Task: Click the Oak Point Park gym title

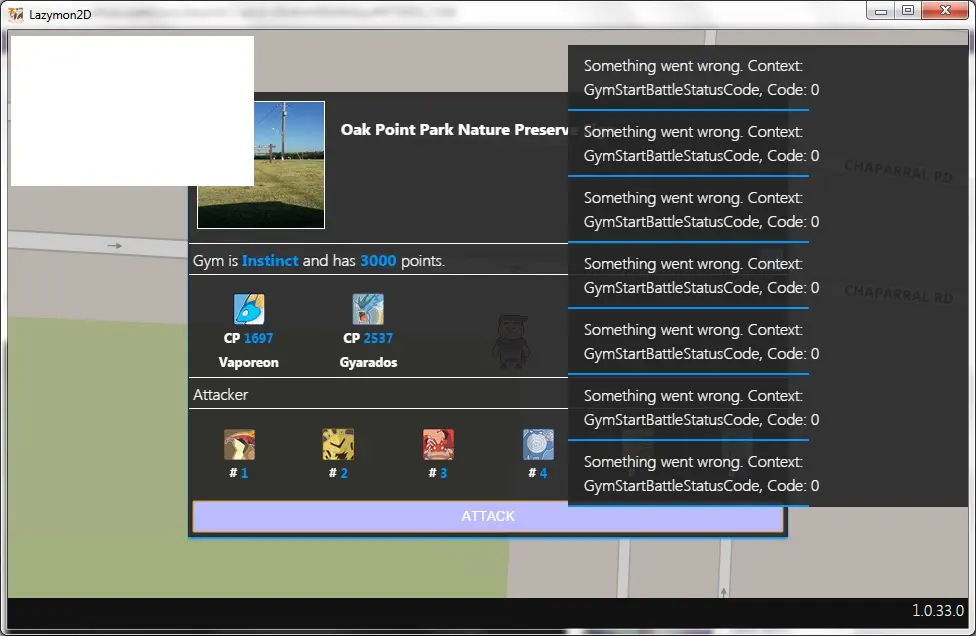Action: (x=455, y=130)
